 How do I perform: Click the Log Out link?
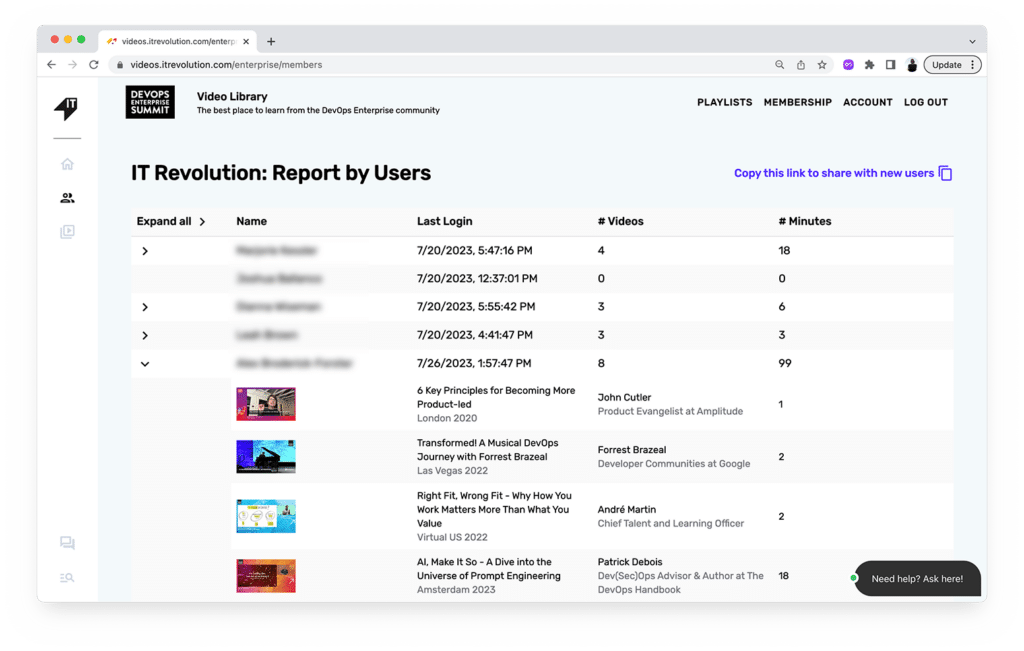(925, 102)
